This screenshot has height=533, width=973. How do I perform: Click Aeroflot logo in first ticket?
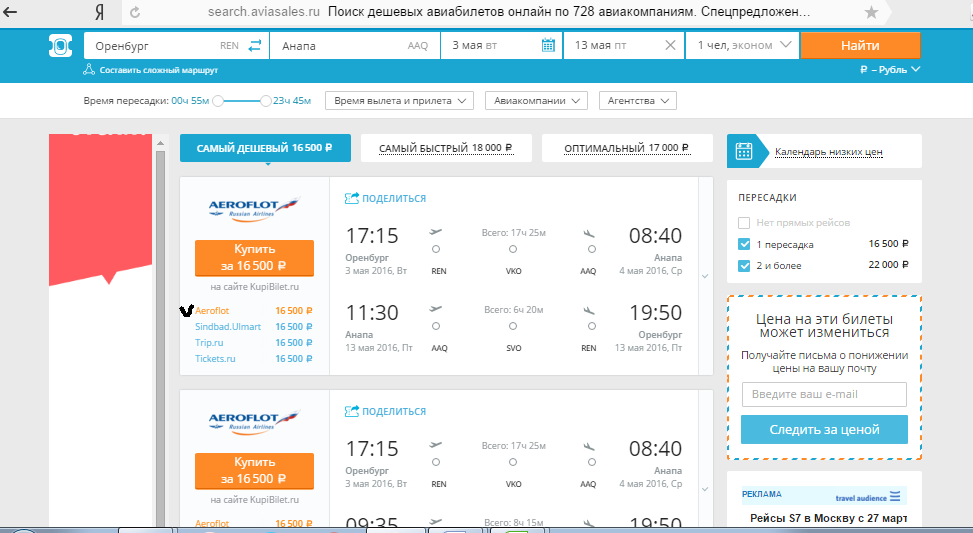pos(254,209)
